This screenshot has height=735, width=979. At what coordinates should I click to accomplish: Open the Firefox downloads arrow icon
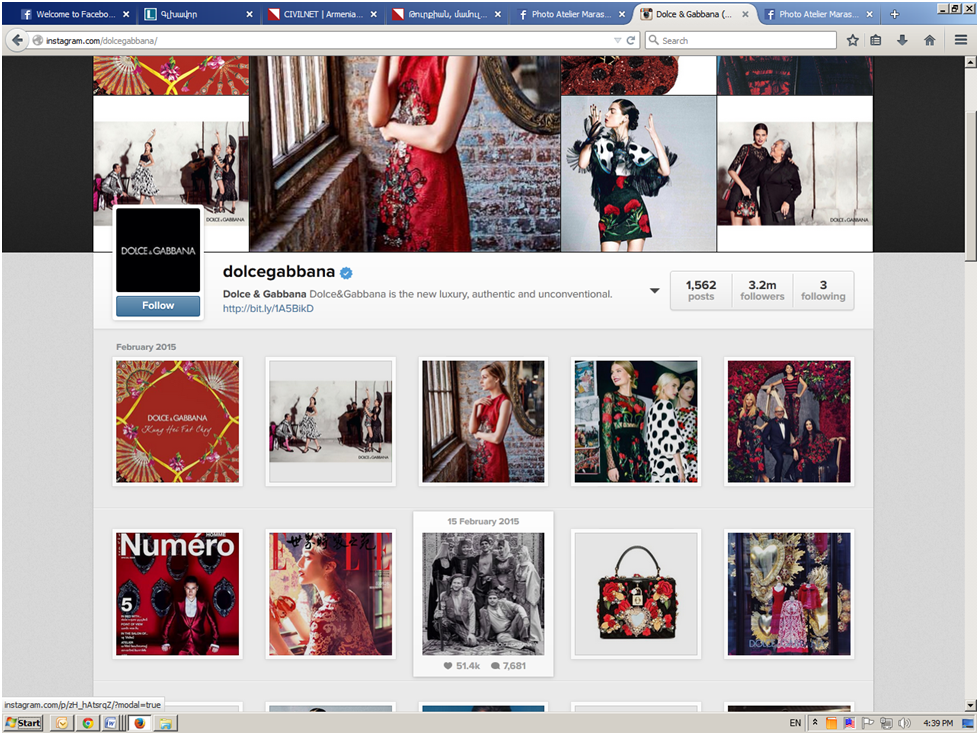point(903,40)
